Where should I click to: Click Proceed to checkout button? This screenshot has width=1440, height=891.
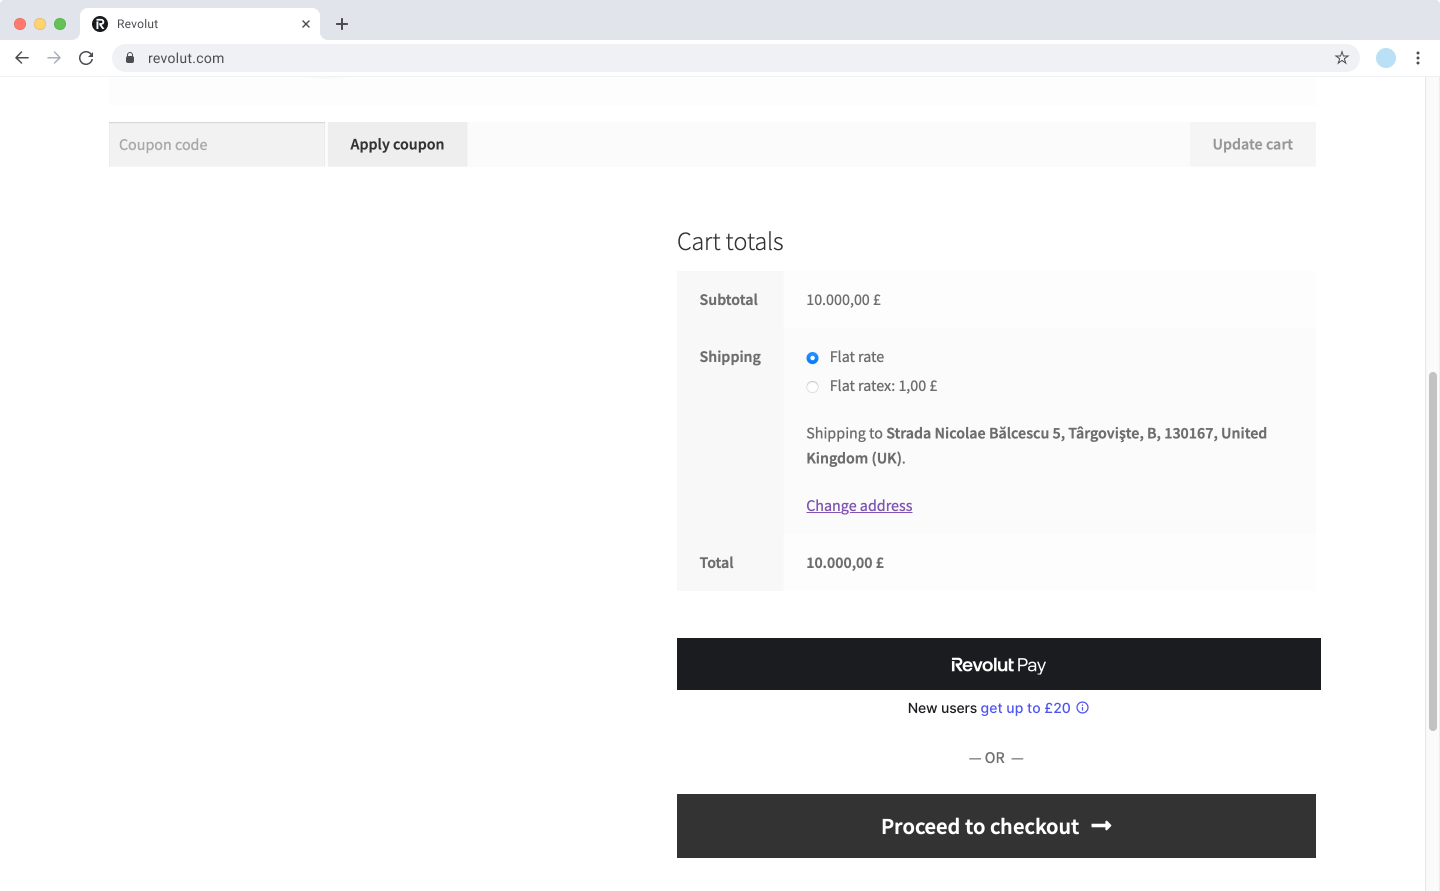996,826
